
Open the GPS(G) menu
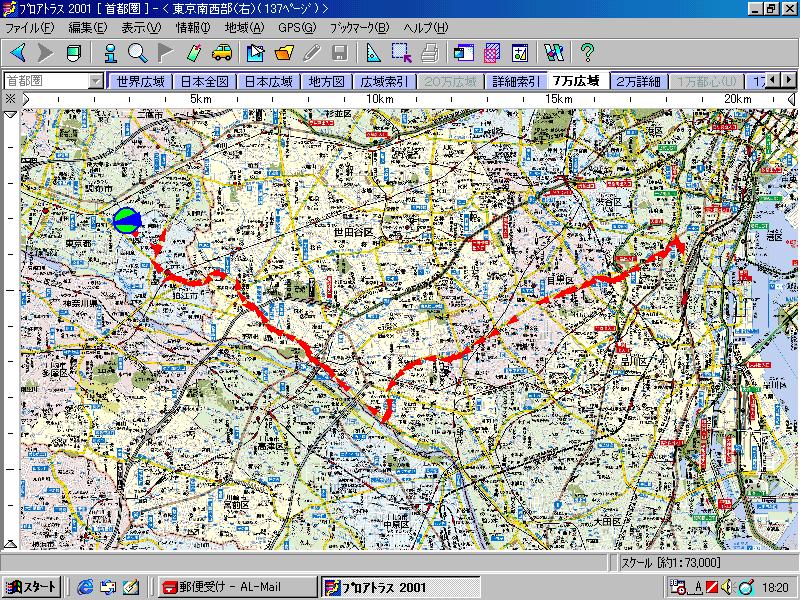296,27
